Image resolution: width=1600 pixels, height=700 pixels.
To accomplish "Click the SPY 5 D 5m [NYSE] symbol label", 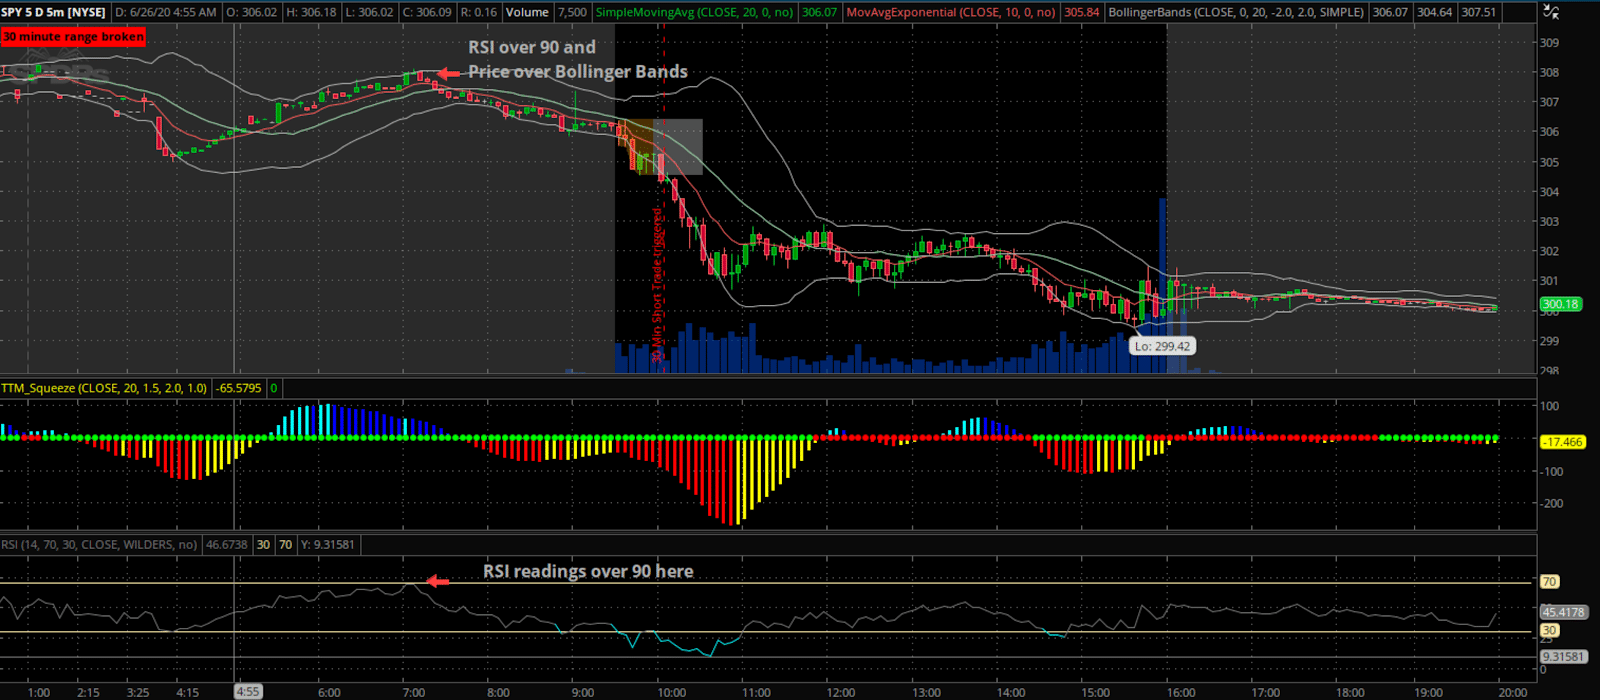I will 54,12.
